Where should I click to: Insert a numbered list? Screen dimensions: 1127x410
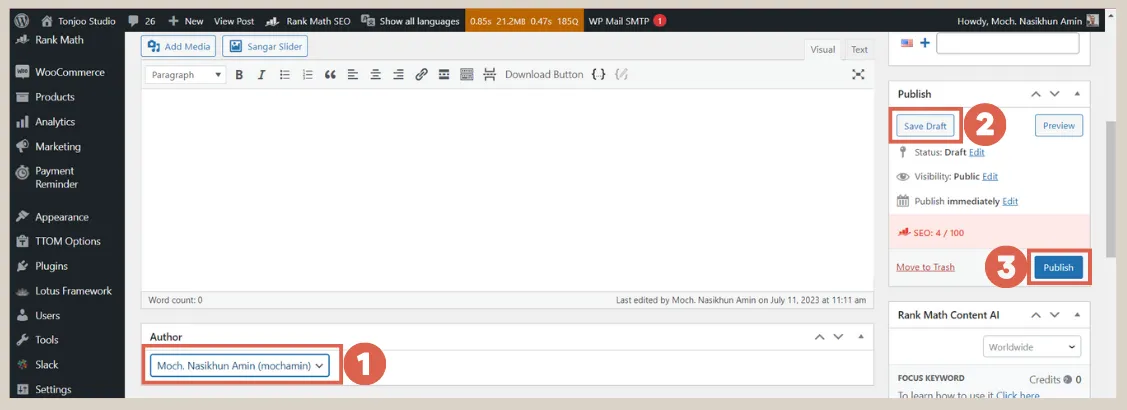(308, 74)
